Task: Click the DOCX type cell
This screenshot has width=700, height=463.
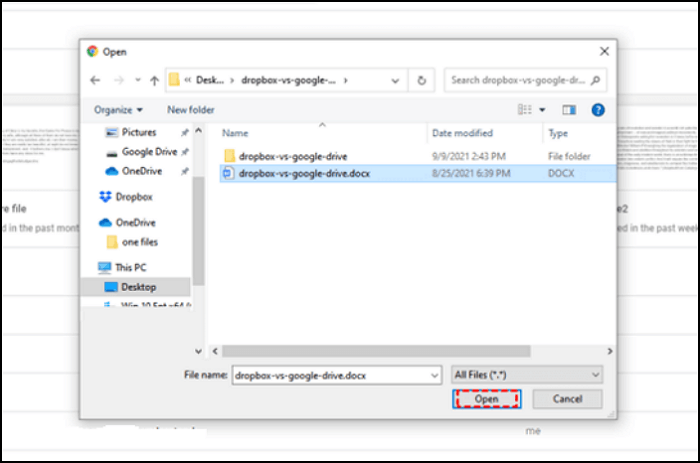Action: tap(561, 173)
